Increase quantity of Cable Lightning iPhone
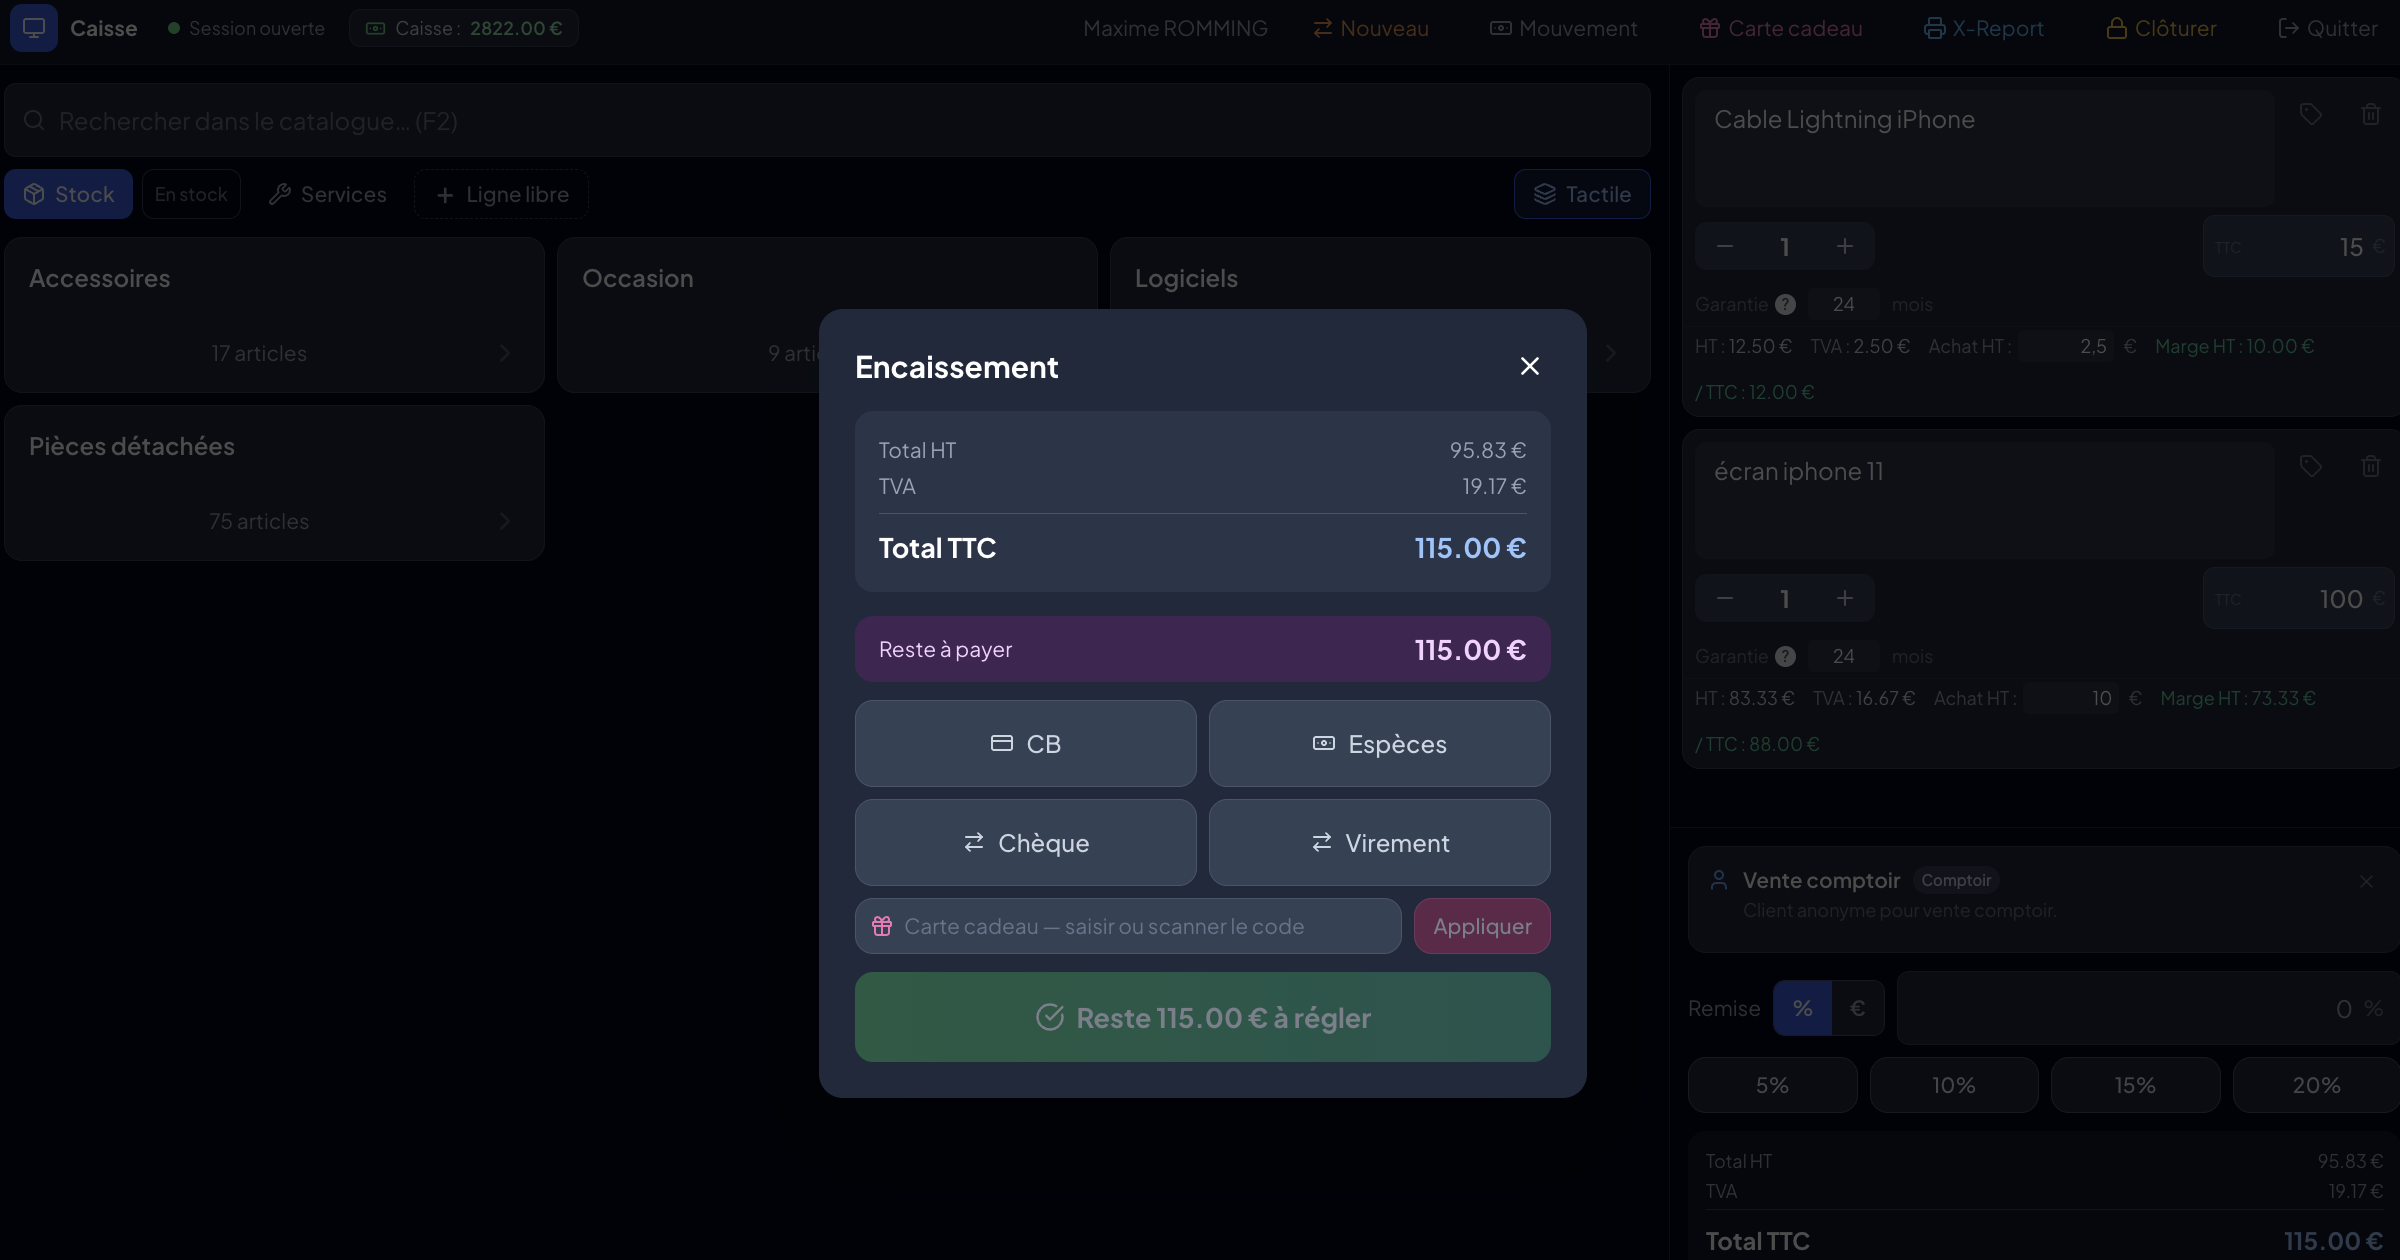 tap(1845, 246)
